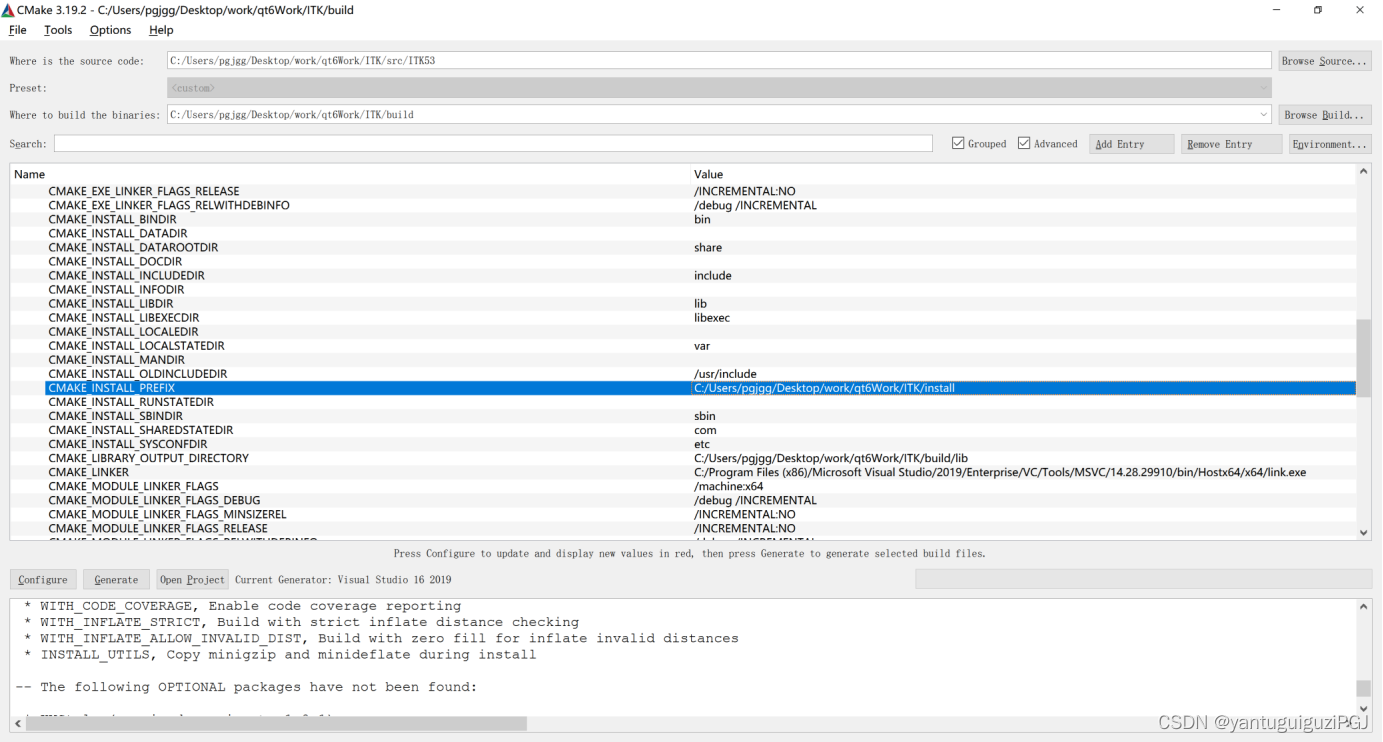
Task: Click Add Entry to create a cache variable
Action: pos(1131,143)
